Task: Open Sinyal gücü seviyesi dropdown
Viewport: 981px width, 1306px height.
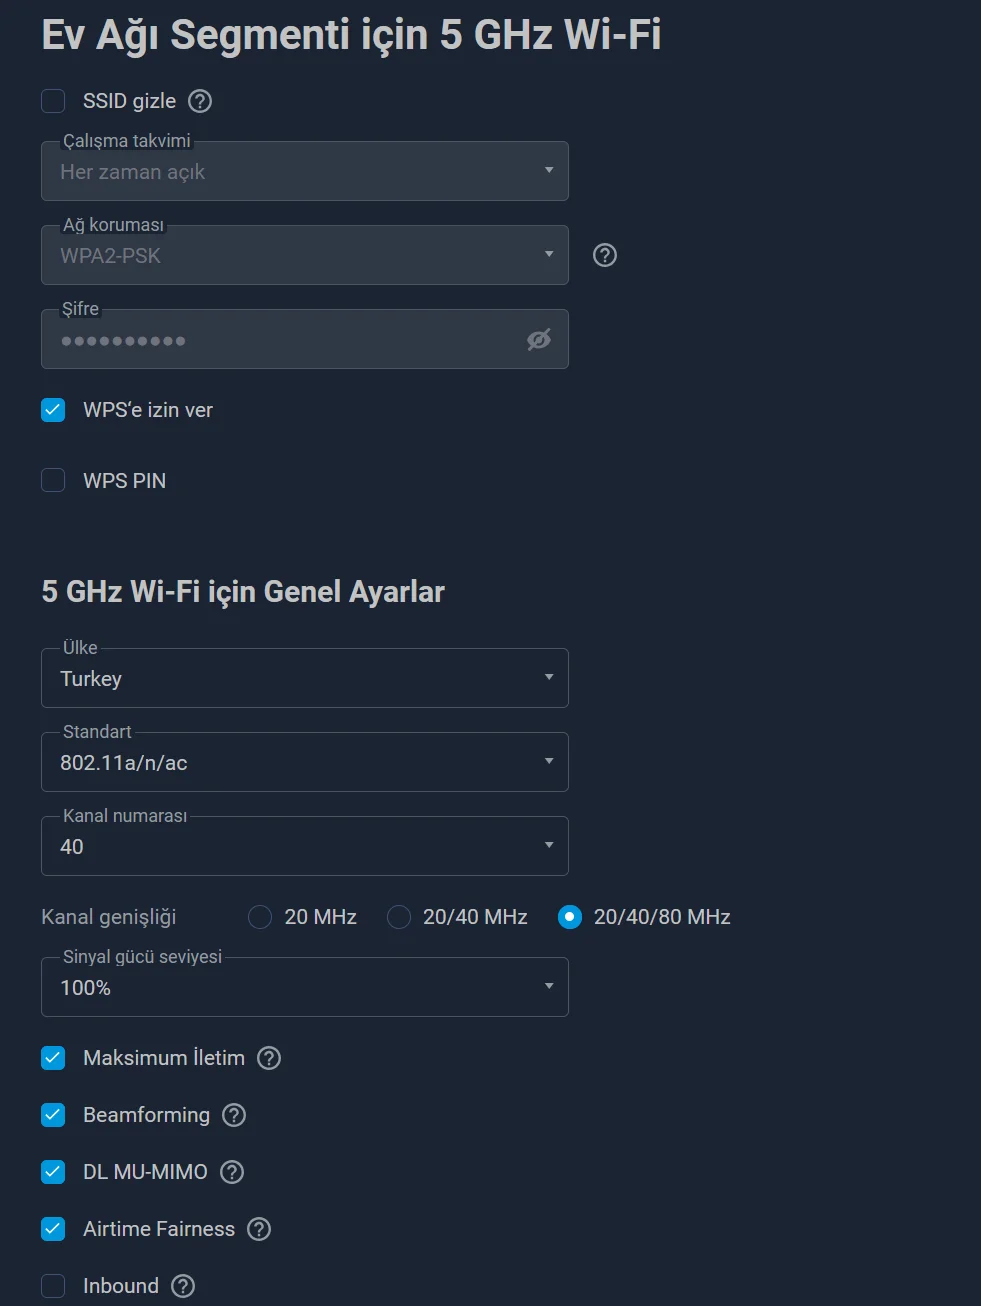Action: point(304,987)
